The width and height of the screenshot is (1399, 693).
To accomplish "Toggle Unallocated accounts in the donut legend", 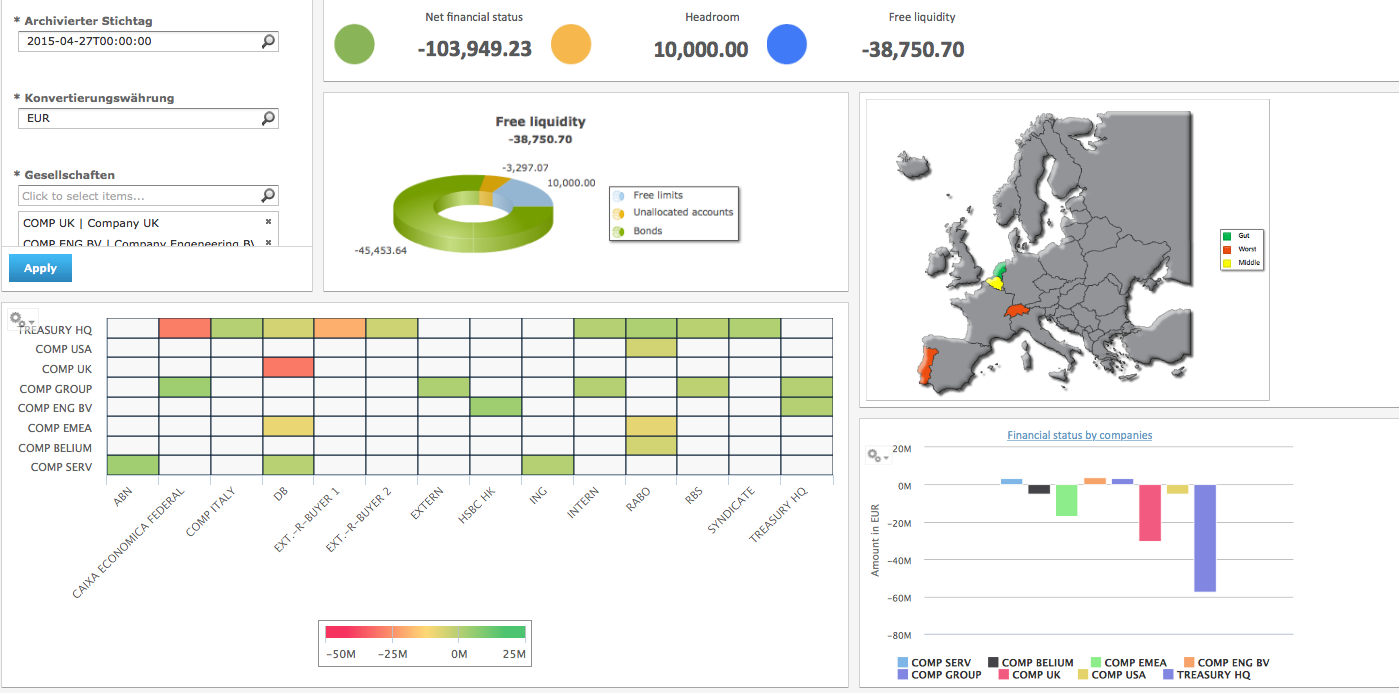I will (x=682, y=213).
